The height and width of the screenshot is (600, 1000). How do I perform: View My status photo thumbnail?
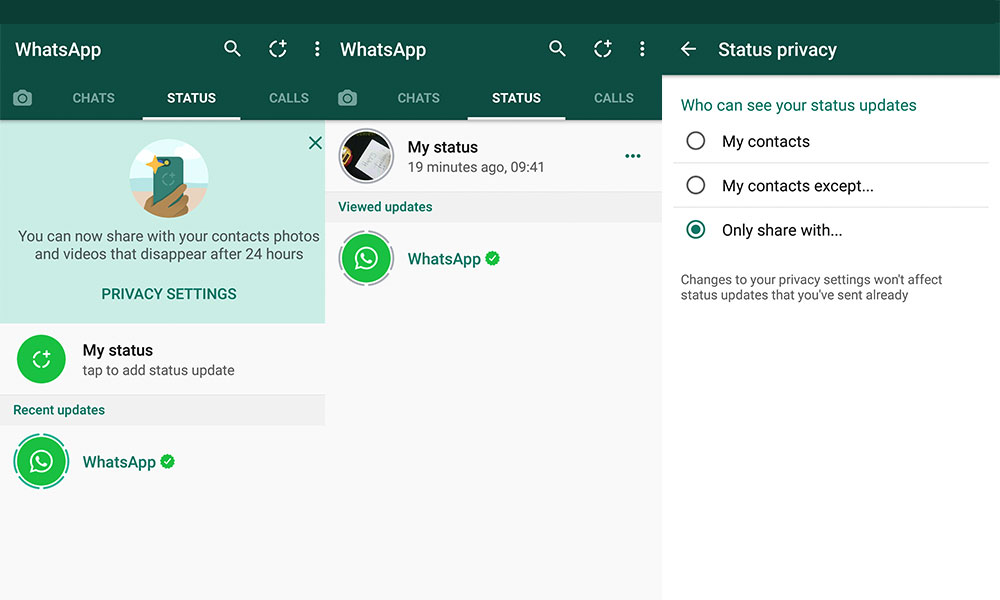pyautogui.click(x=366, y=156)
